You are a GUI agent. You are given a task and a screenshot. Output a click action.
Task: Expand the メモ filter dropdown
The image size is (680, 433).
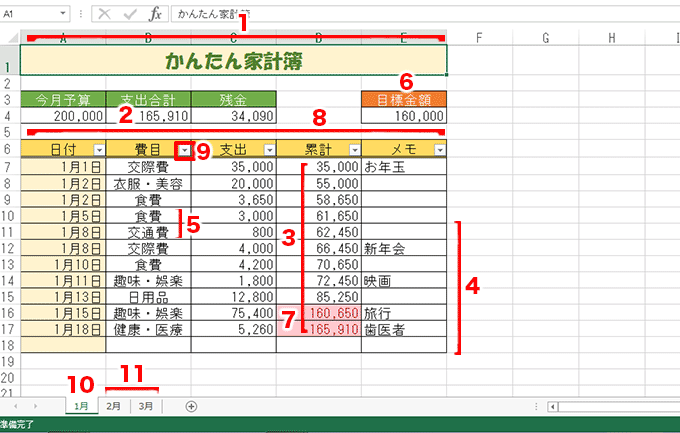(438, 149)
